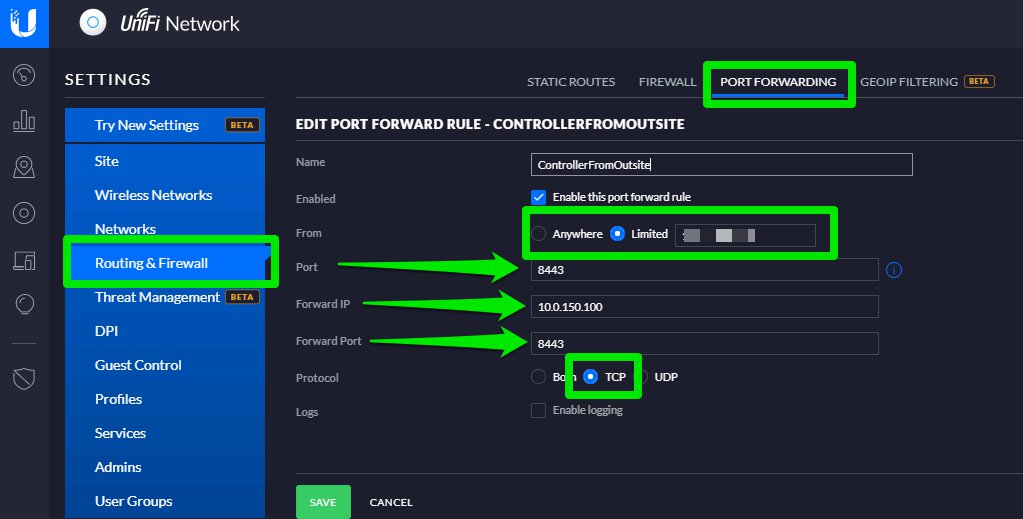Switch to the Static Routes tab
Image resolution: width=1023 pixels, height=519 pixels.
(571, 82)
